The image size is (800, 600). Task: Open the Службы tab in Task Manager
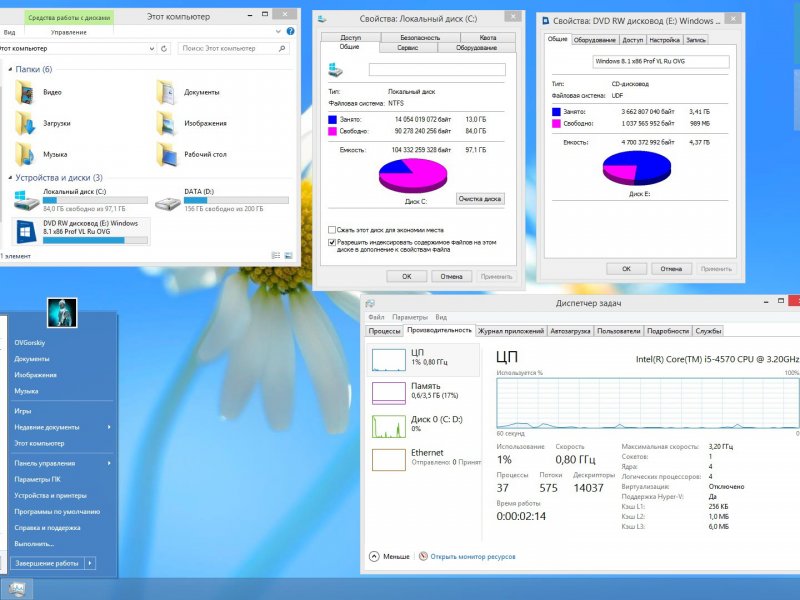(708, 331)
